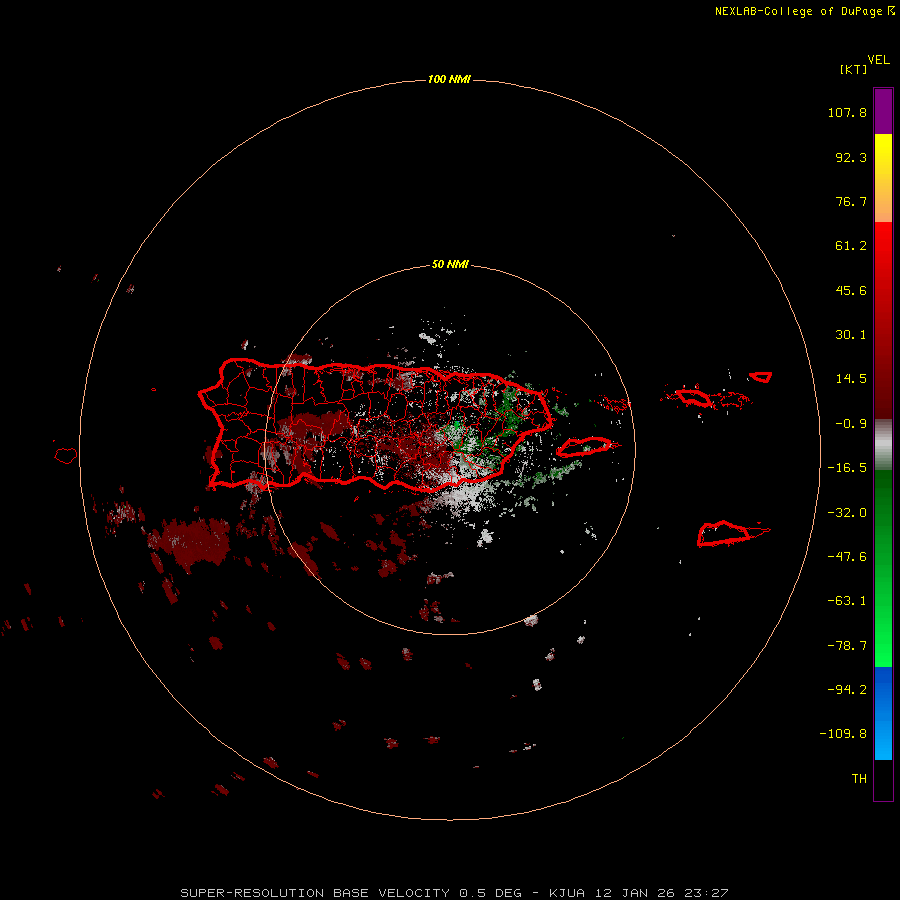Viewport: 900px width, 900px height.
Task: Pick the green segment of the velocity color bar
Action: (x=883, y=568)
